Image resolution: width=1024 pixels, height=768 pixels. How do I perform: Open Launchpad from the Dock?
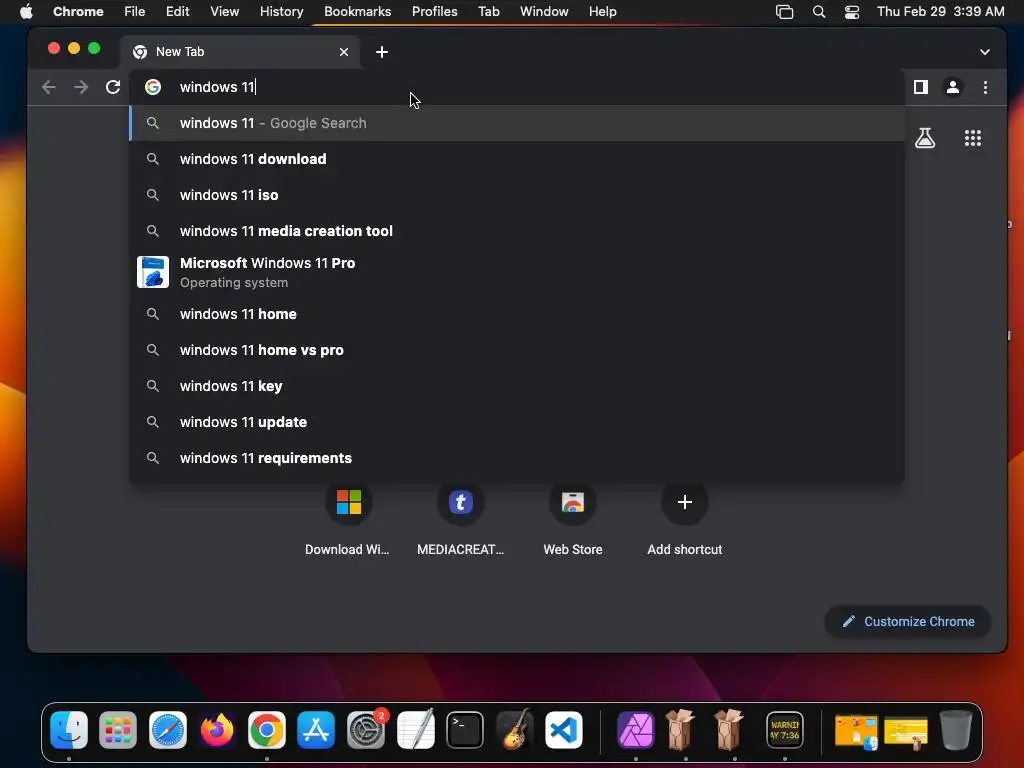118,729
